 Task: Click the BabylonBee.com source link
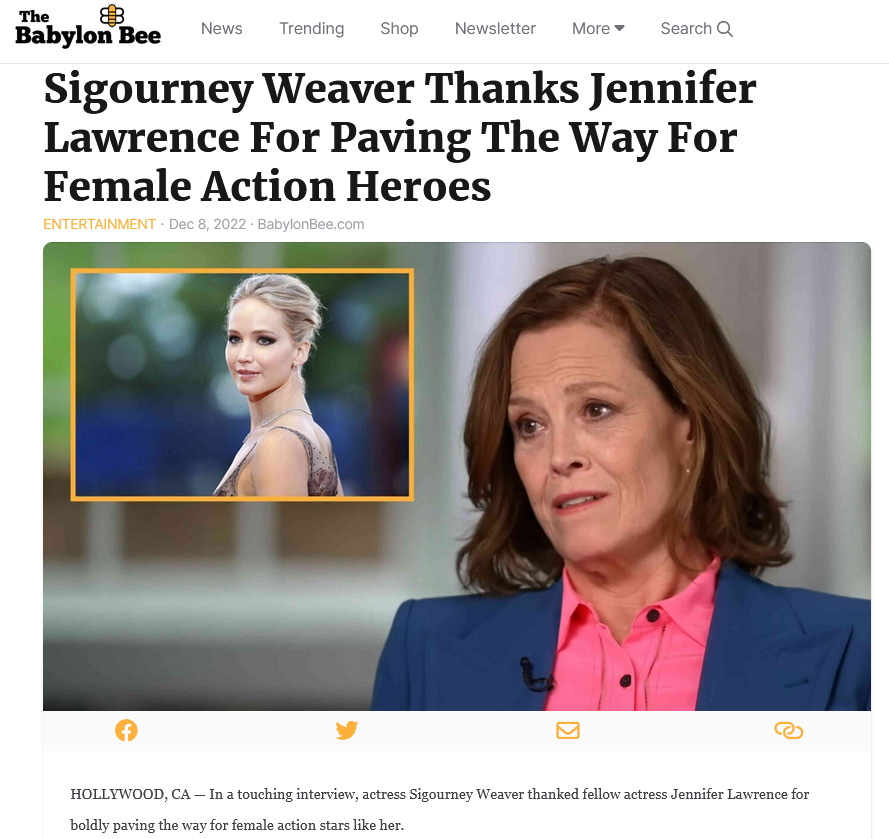tap(311, 224)
